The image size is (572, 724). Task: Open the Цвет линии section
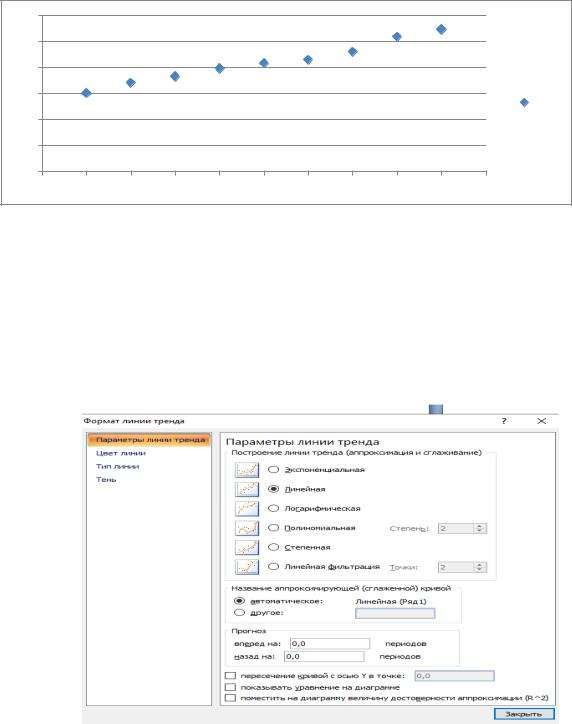click(120, 453)
